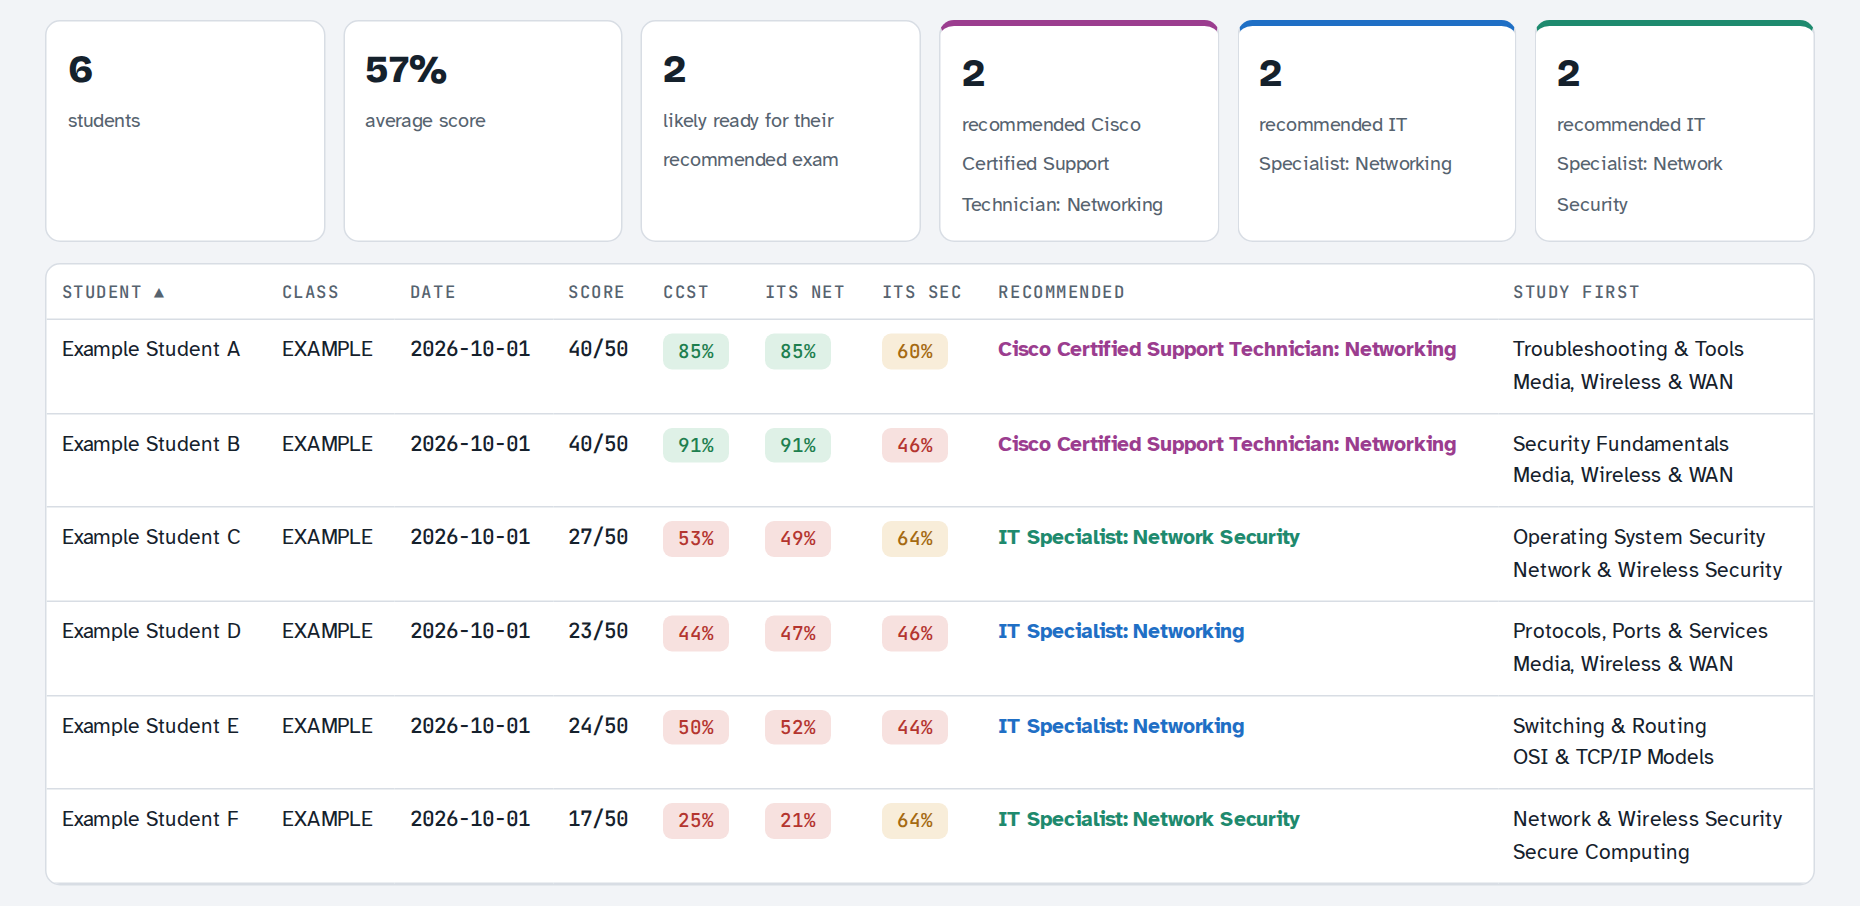Open Student C's IT Specialist: Network Security link
The image size is (1860, 906).
1149,537
